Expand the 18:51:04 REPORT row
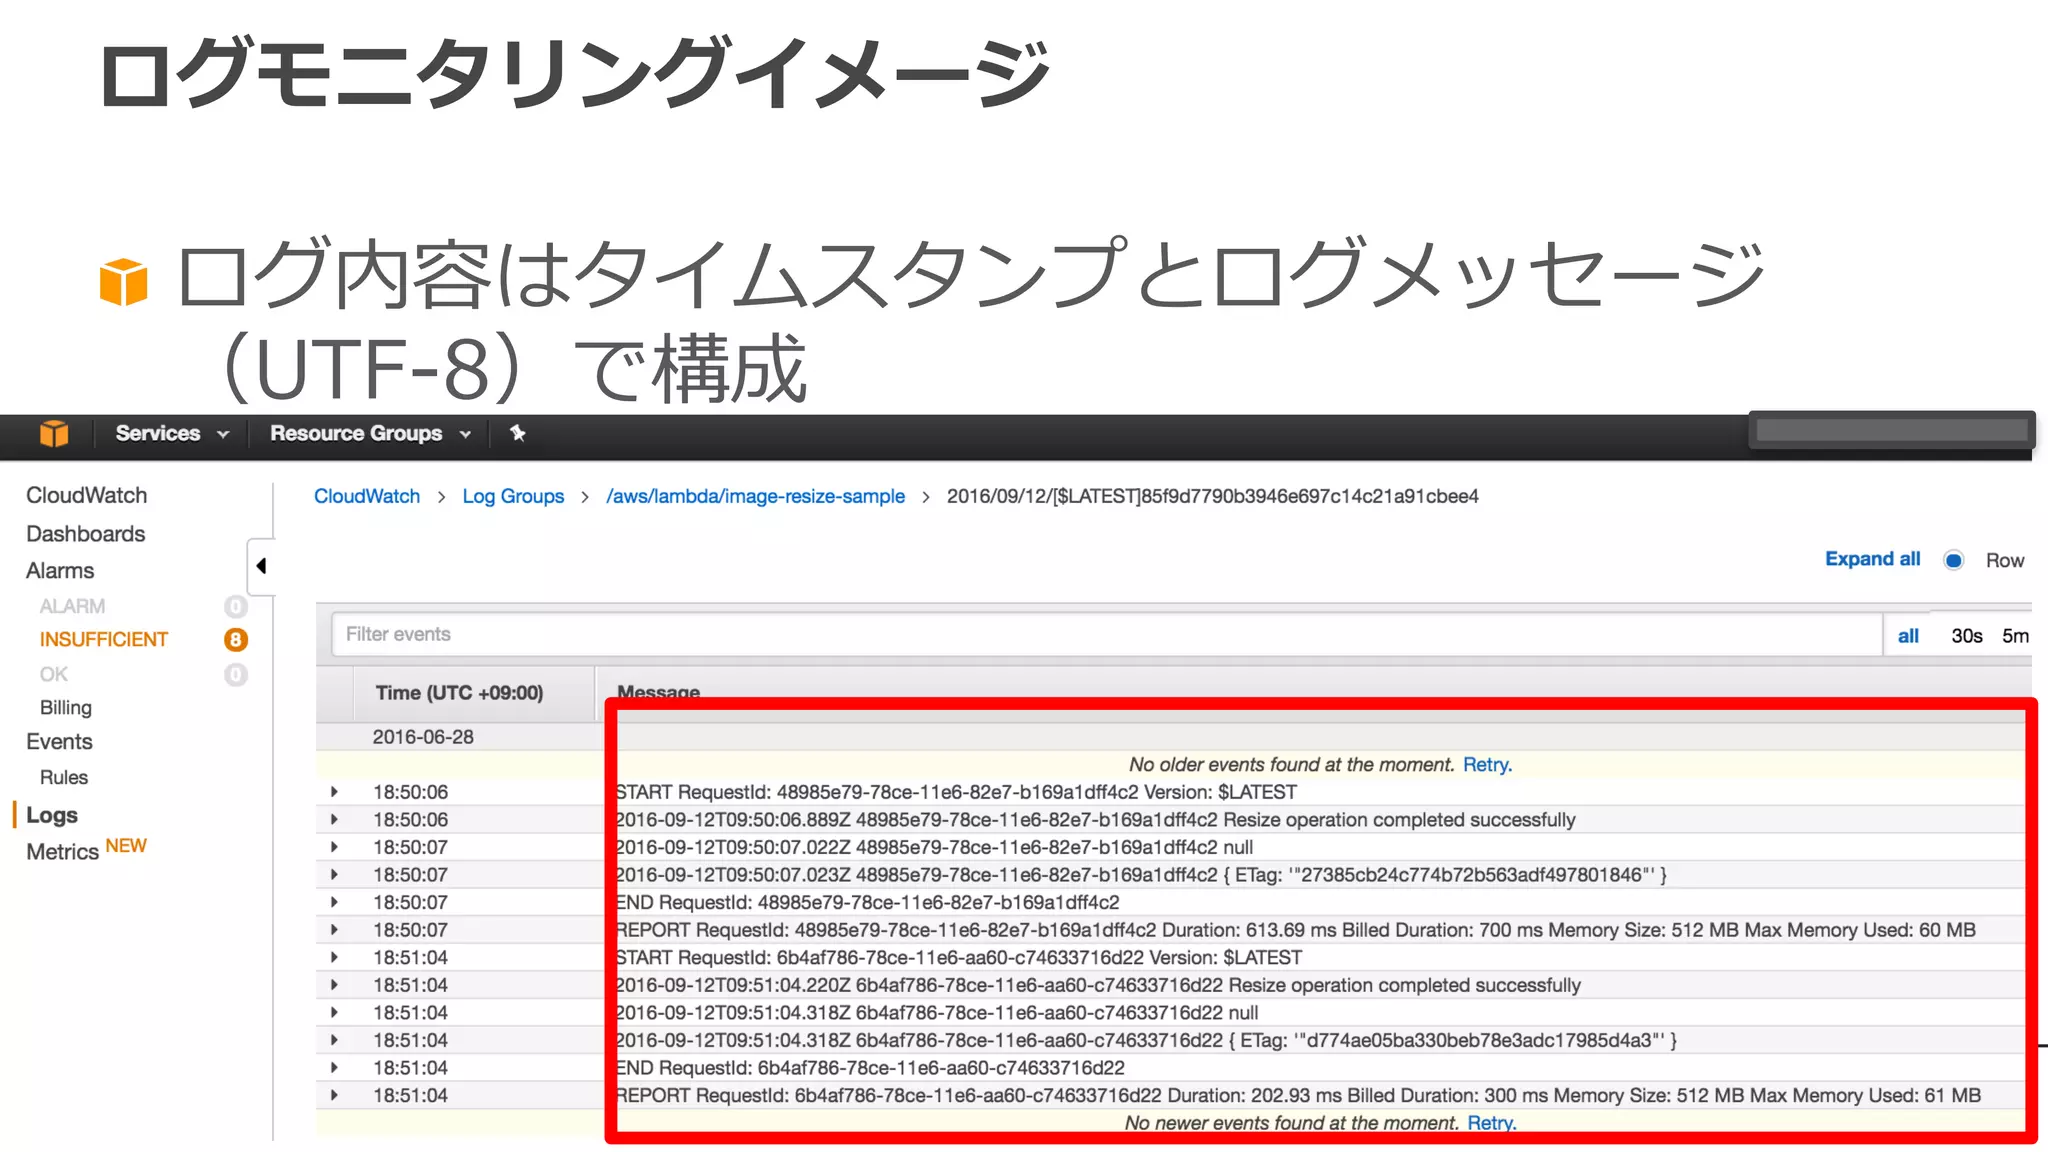The width and height of the screenshot is (2048, 1152). pyautogui.click(x=334, y=1096)
